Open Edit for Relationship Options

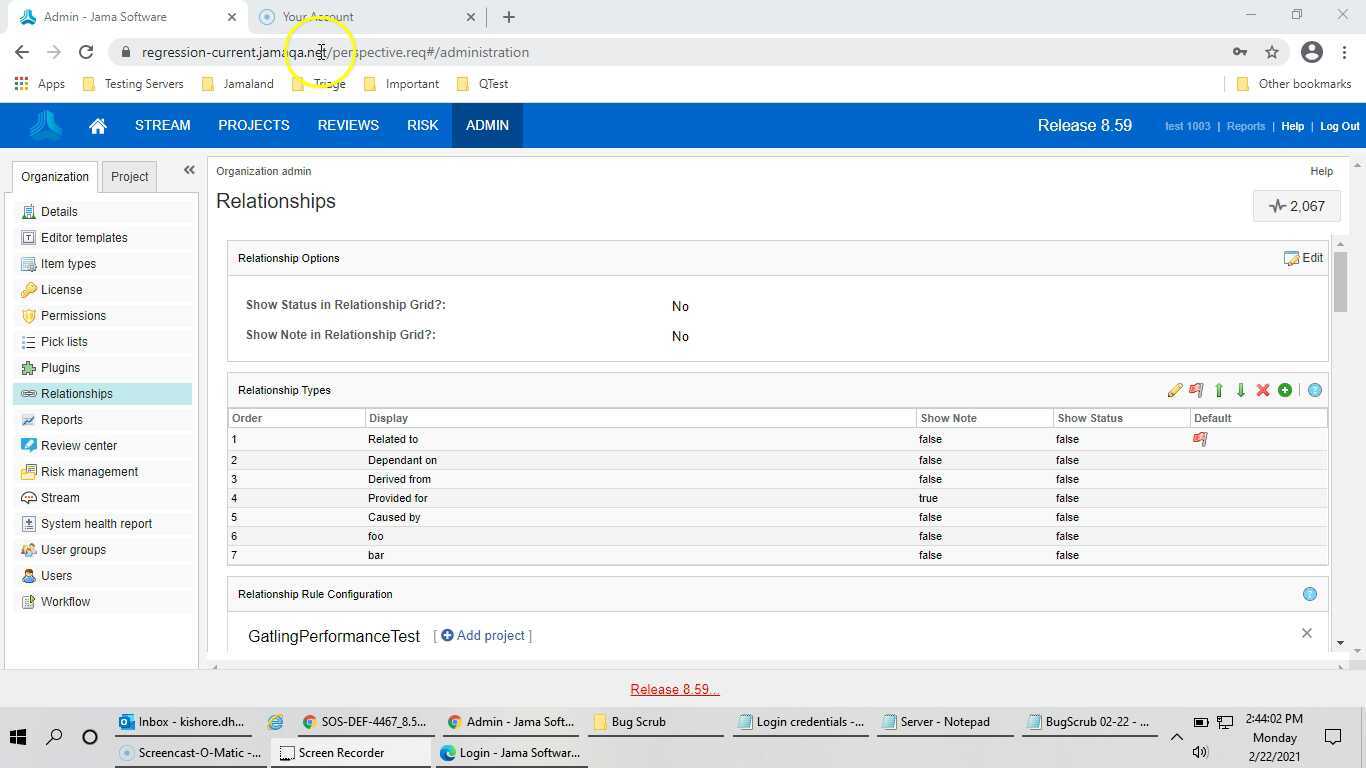[x=1303, y=257]
